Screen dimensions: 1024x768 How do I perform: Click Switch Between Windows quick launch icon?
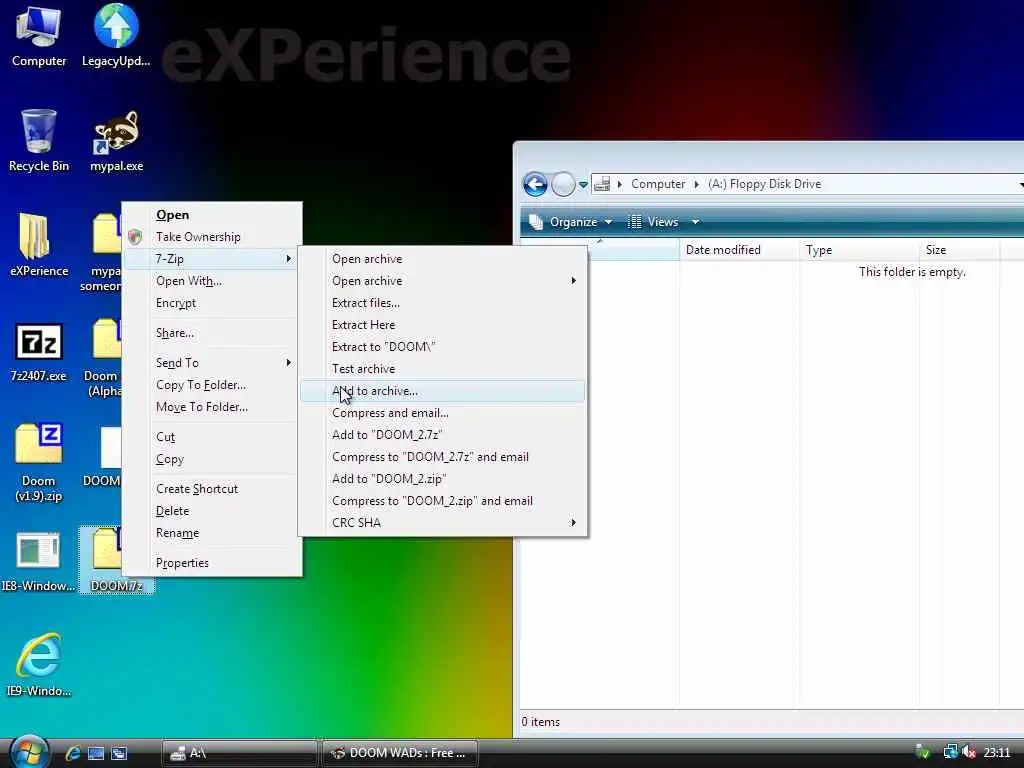point(119,753)
